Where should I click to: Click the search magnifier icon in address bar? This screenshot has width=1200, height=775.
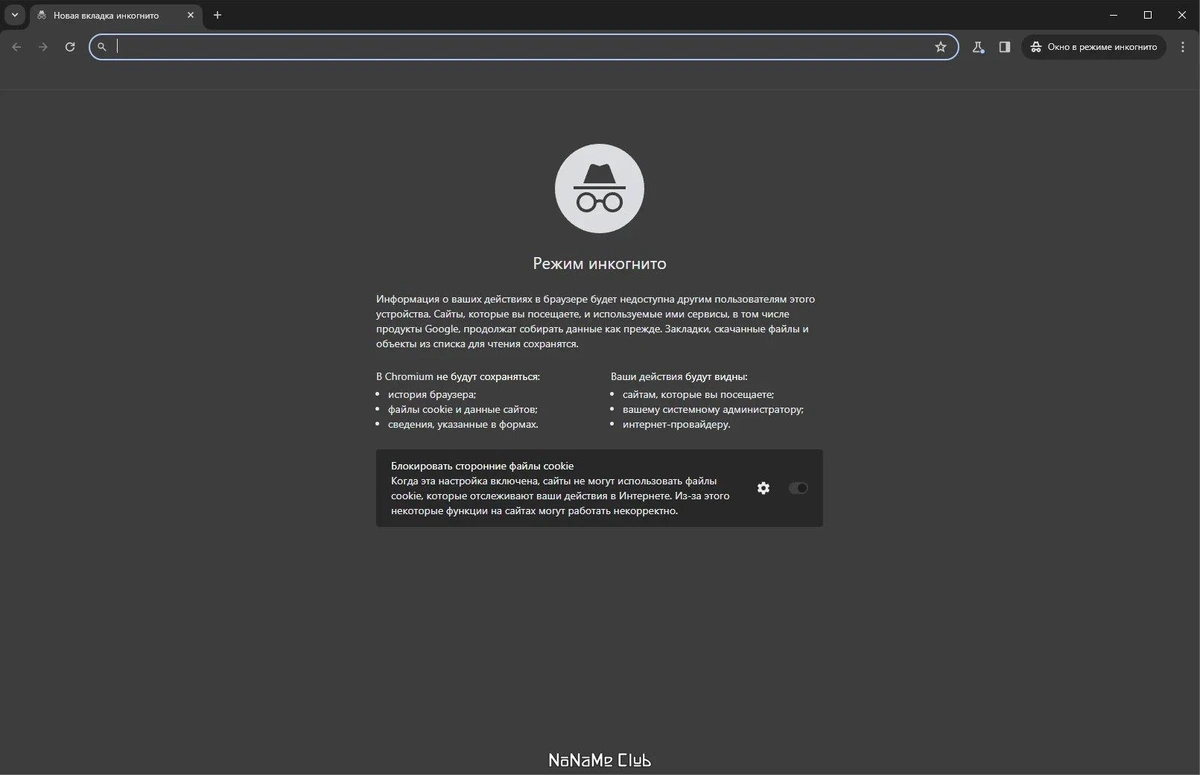coord(102,47)
